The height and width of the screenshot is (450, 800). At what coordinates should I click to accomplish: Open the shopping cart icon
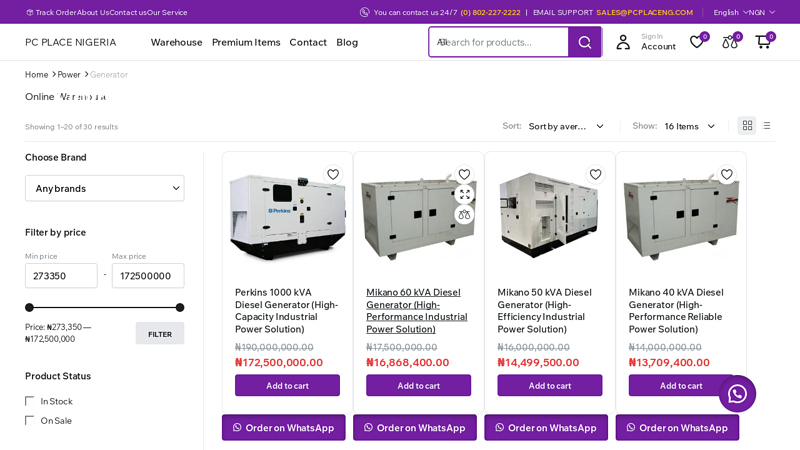pos(763,42)
